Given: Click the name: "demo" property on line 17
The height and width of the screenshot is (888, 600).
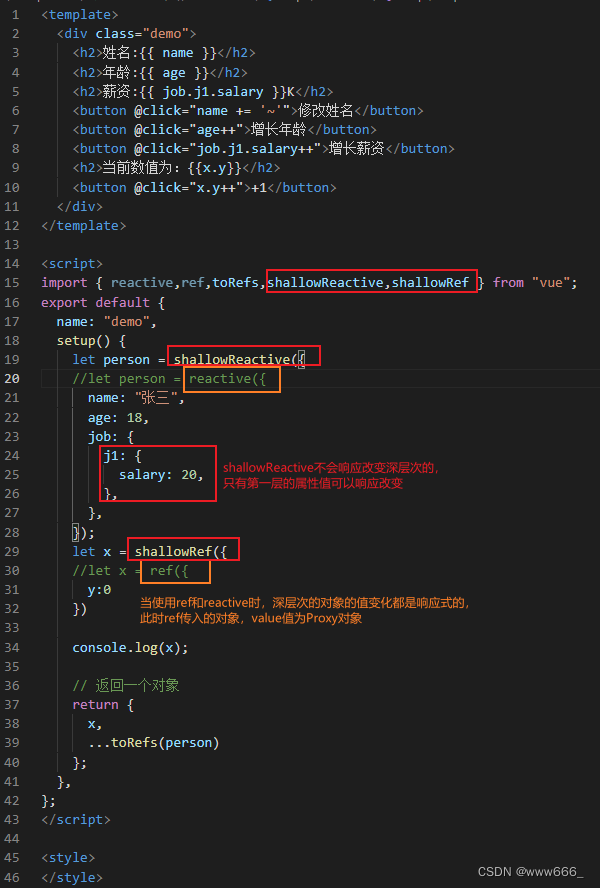Looking at the screenshot, I should (106, 322).
